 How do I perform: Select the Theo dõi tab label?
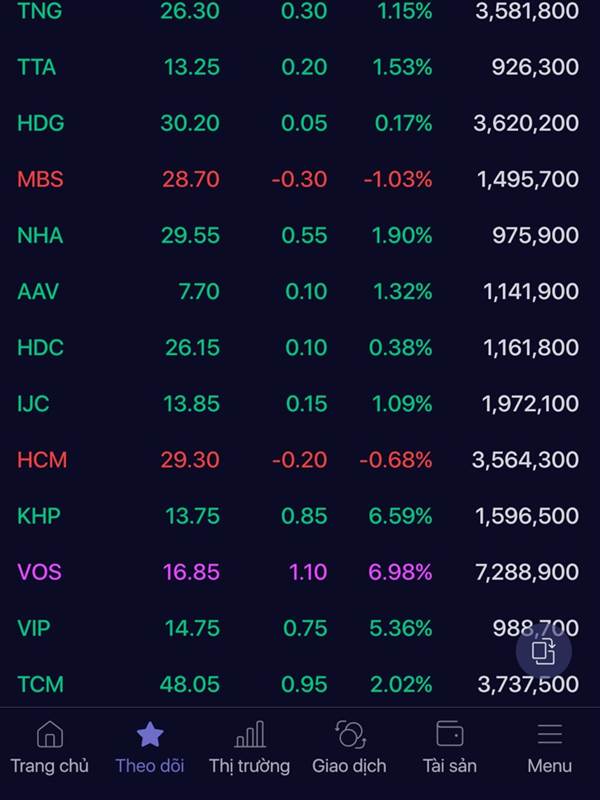tap(149, 766)
